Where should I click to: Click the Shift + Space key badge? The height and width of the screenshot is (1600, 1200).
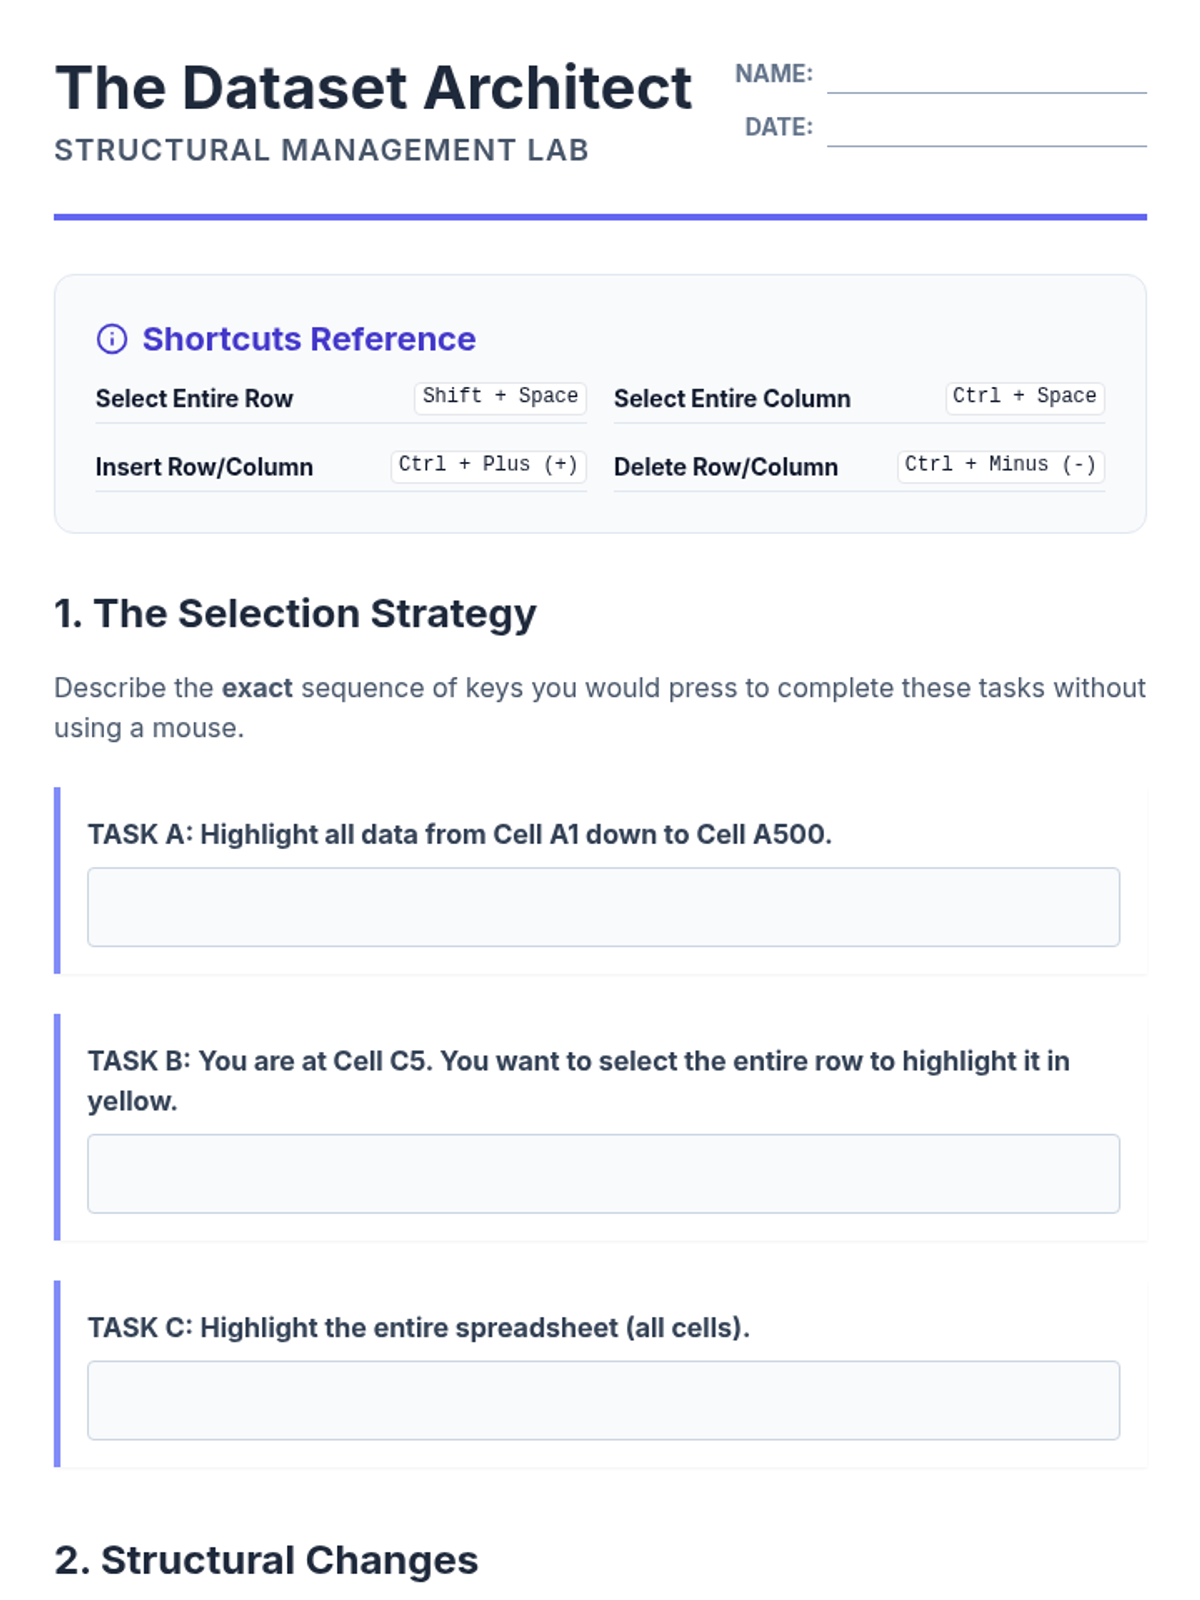tap(500, 396)
